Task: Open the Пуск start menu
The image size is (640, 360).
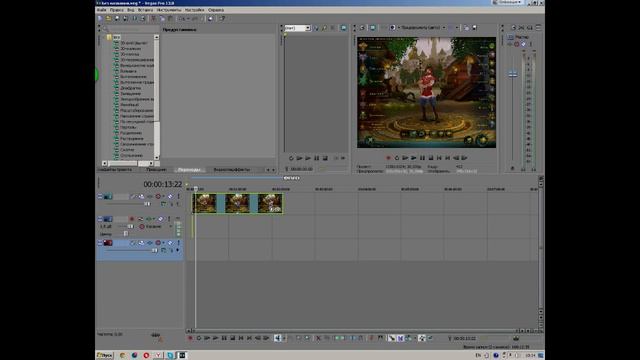Action: click(x=105, y=356)
